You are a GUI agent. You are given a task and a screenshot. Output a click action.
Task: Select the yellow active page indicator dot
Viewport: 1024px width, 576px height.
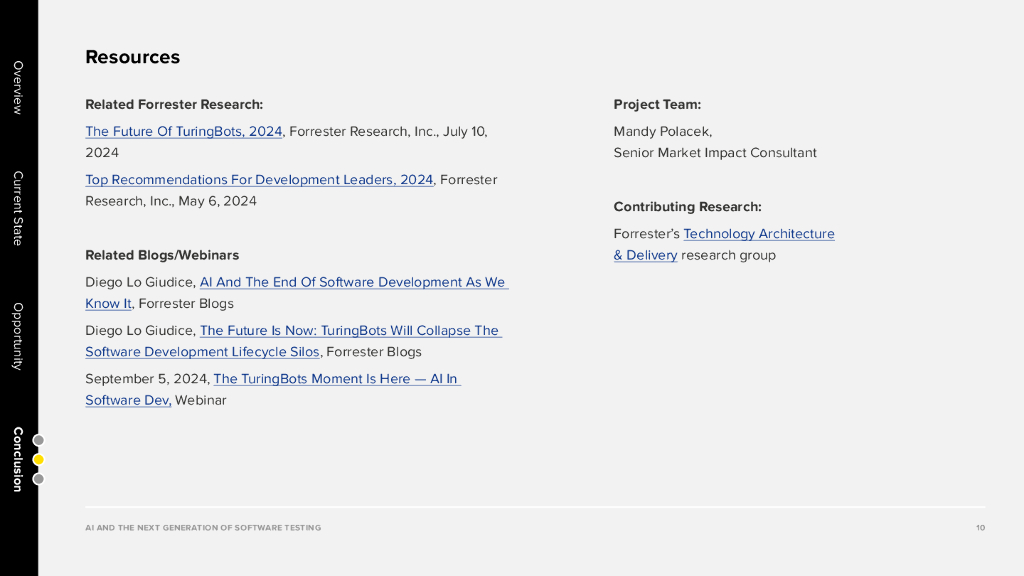coord(39,460)
